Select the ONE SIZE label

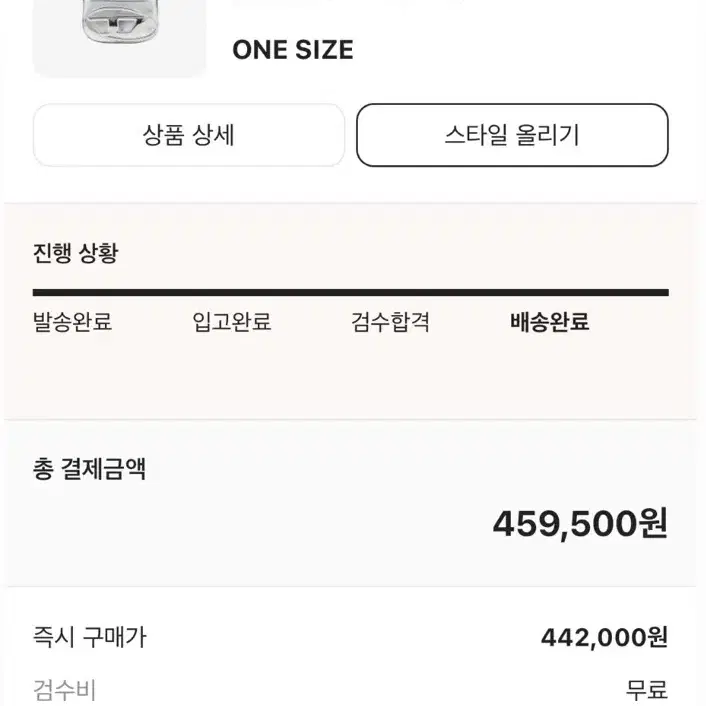[x=293, y=50]
